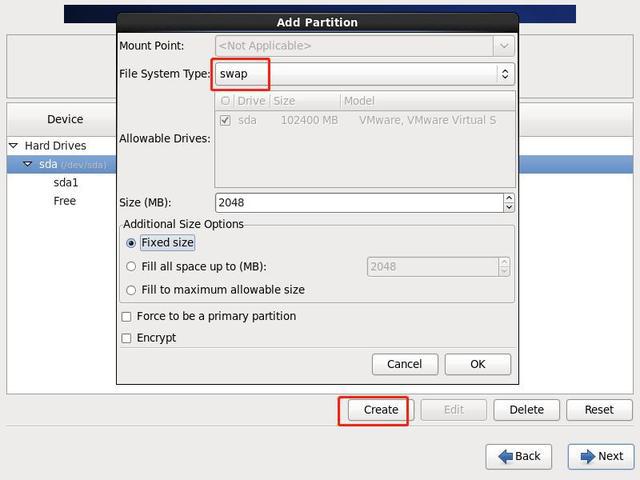
Task: Collapse the Hard Drives tree node
Action: click(14, 146)
